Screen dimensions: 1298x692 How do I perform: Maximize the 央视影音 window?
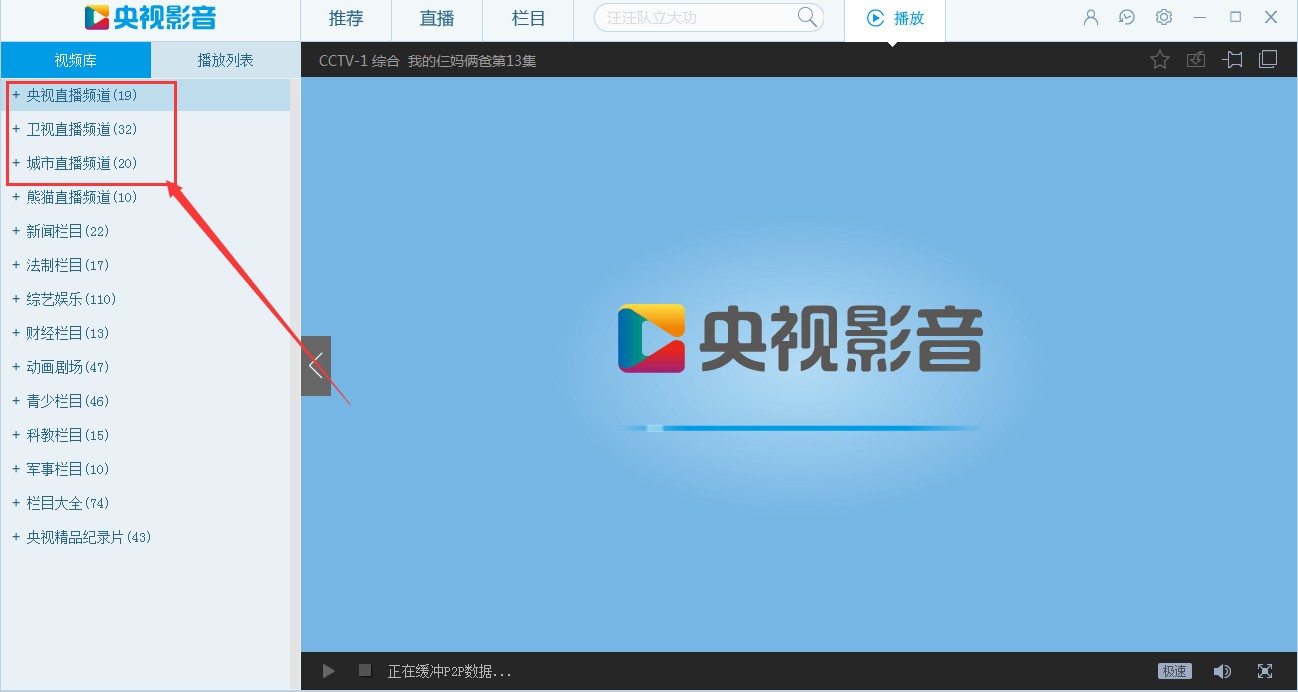[x=1236, y=17]
